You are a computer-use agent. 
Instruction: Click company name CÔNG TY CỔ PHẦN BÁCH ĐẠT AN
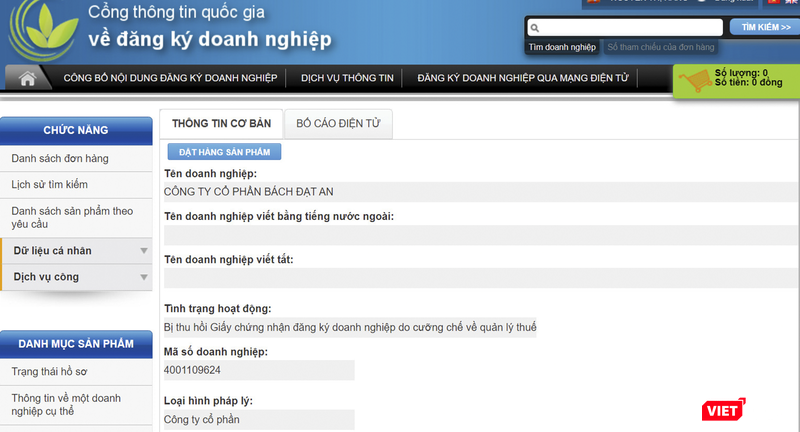tap(248, 192)
